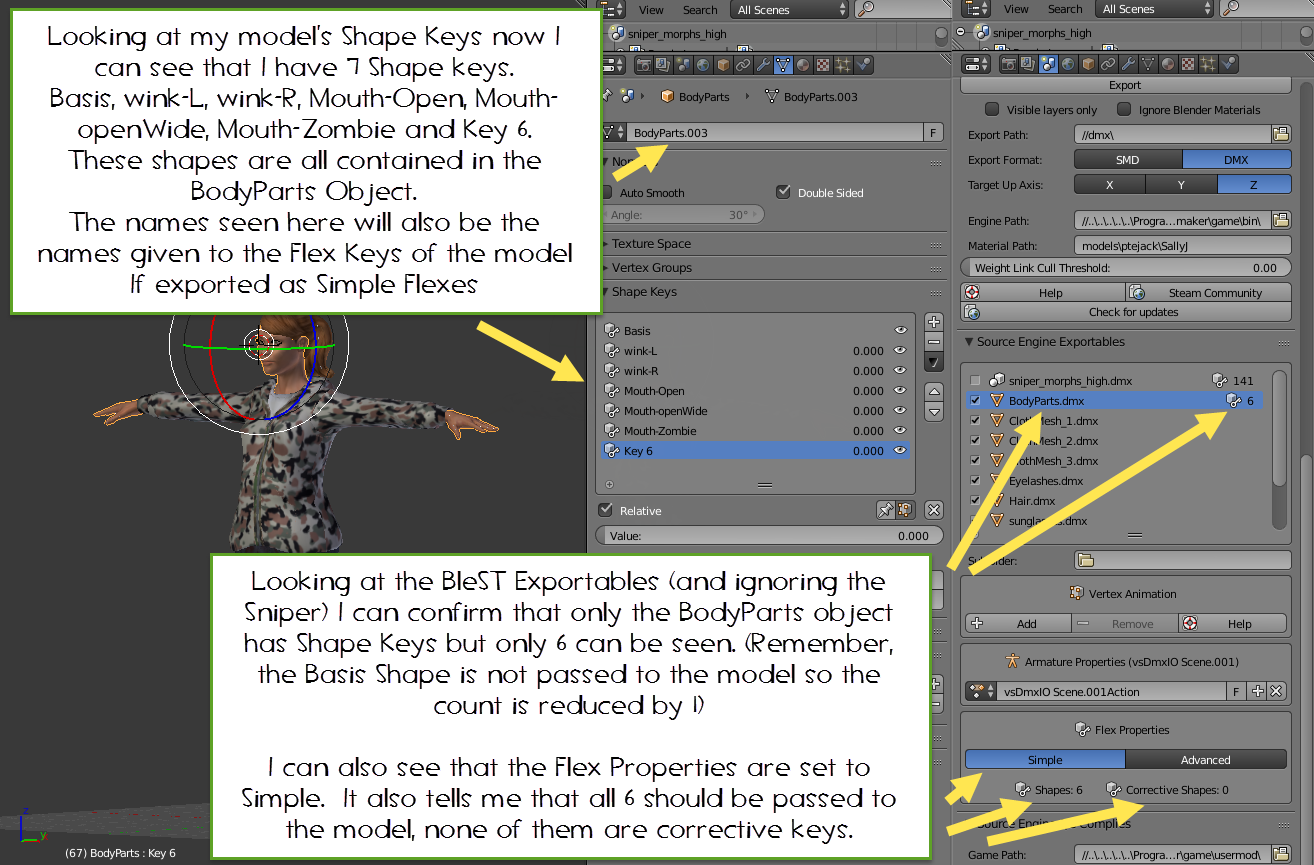This screenshot has width=1314, height=865.
Task: Move shape key down in list
Action: 934,412
